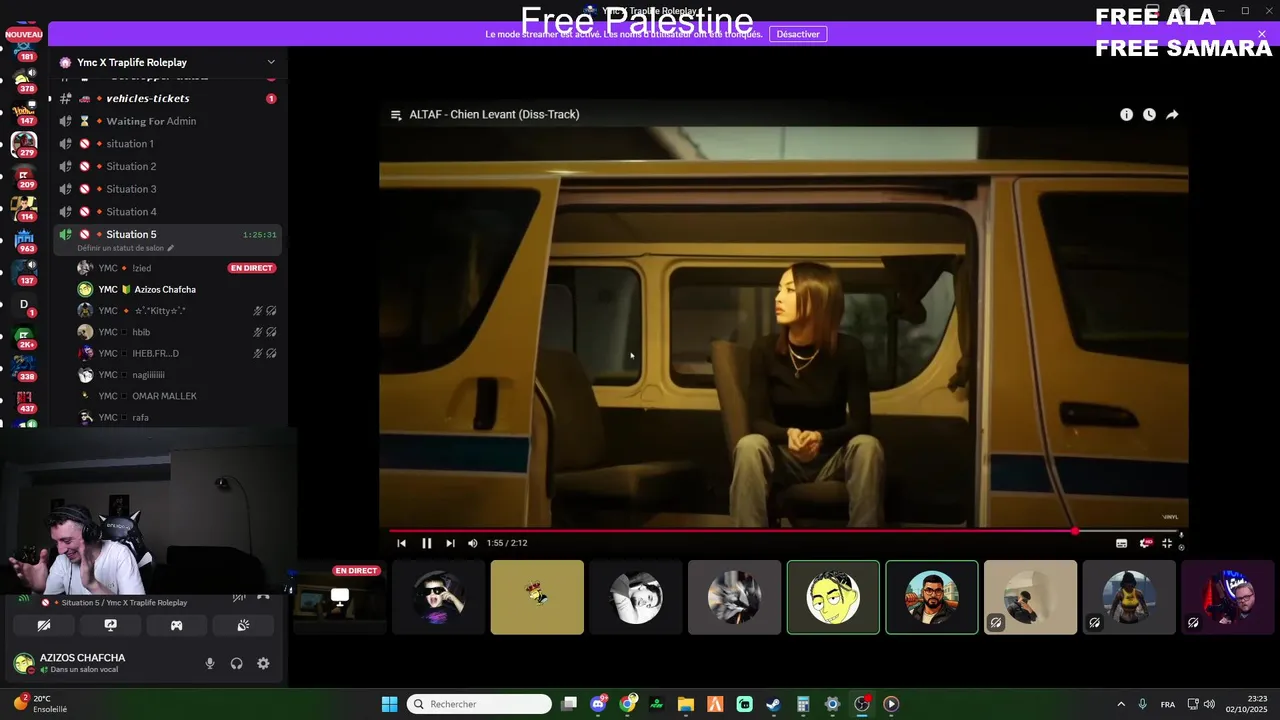Viewport: 1280px width, 720px height.
Task: Open Windows Start menu
Action: tap(389, 704)
